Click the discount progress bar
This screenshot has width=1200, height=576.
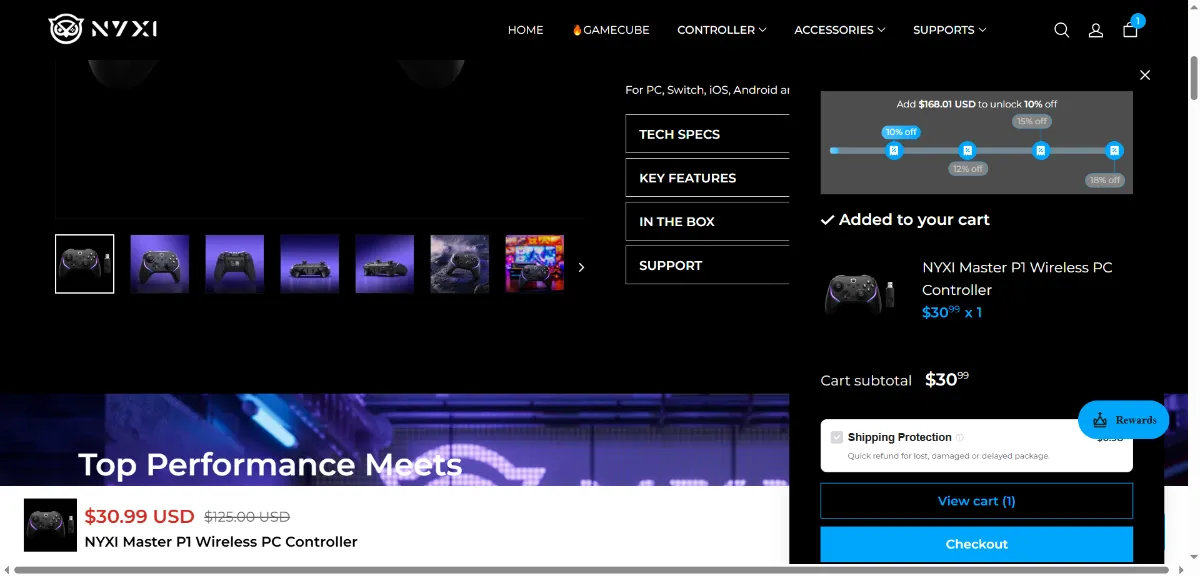tap(977, 150)
